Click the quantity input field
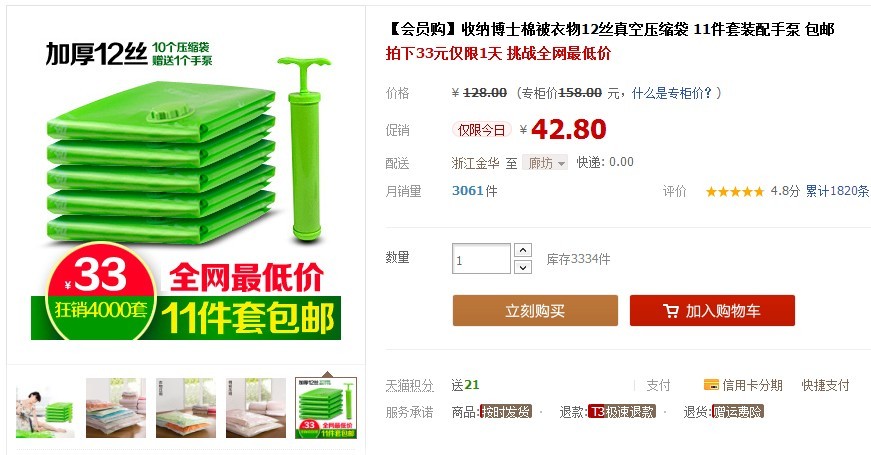Image resolution: width=871 pixels, height=455 pixels. pos(481,259)
